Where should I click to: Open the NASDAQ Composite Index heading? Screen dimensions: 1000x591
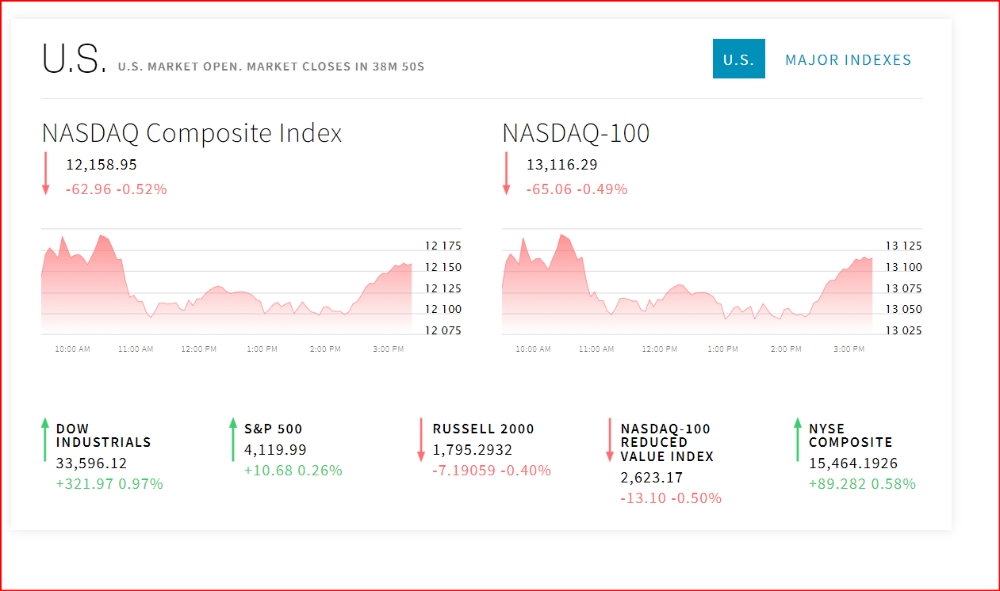(192, 133)
